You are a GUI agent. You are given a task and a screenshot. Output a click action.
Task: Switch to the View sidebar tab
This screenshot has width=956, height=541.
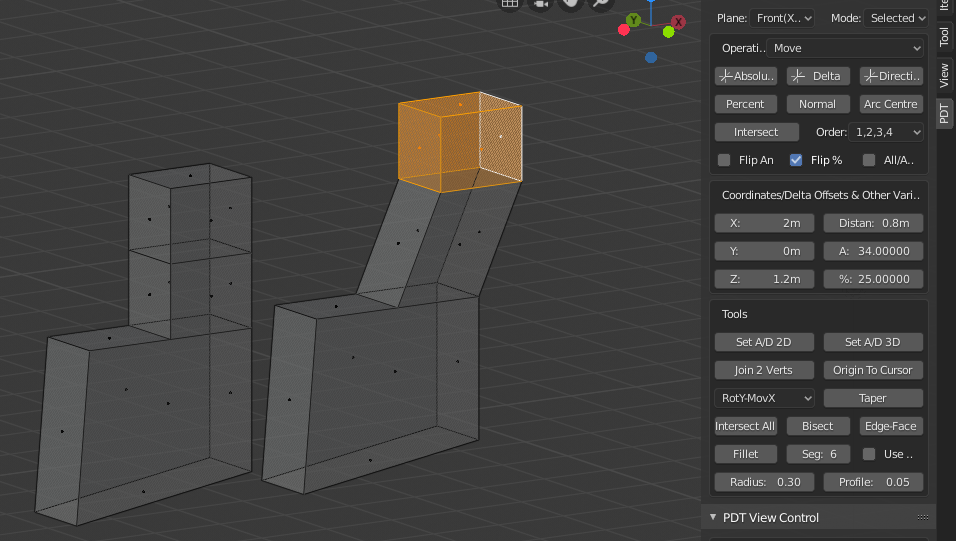point(944,75)
